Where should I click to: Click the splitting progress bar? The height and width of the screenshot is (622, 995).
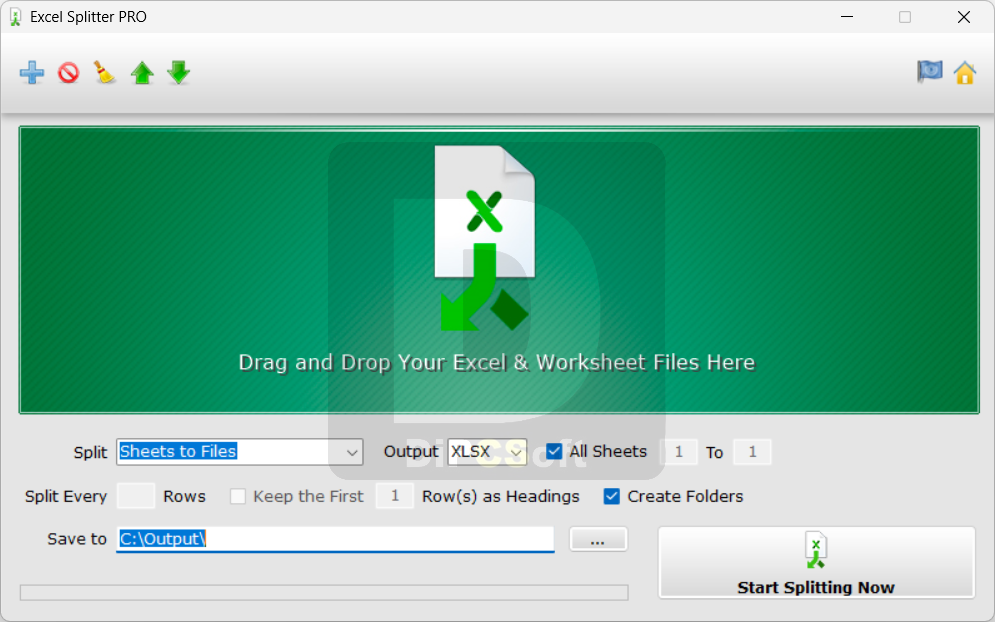pos(324,593)
